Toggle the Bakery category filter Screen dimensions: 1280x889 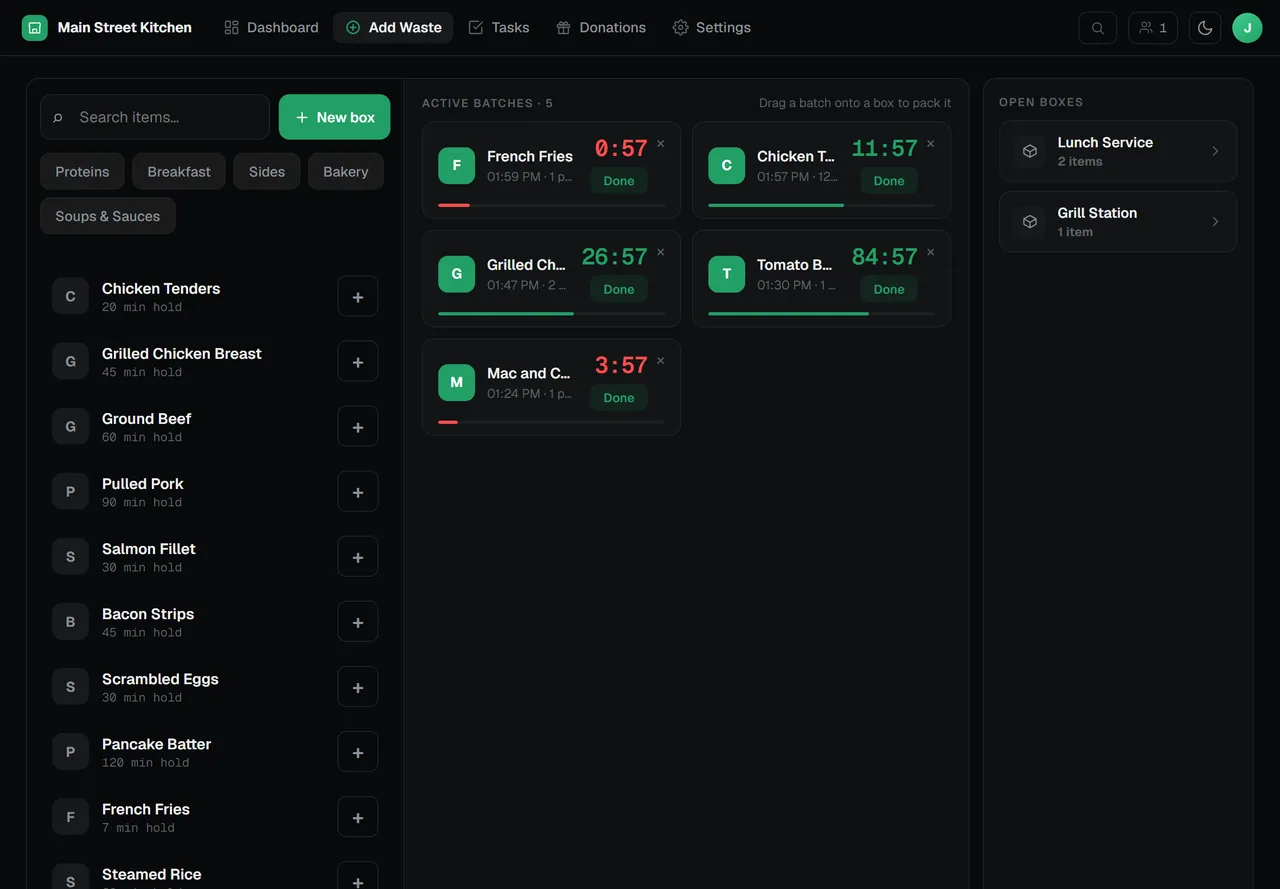346,172
